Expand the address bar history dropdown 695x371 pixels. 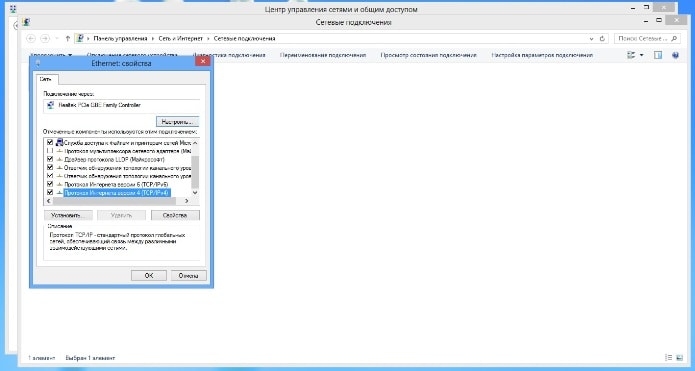[591, 39]
